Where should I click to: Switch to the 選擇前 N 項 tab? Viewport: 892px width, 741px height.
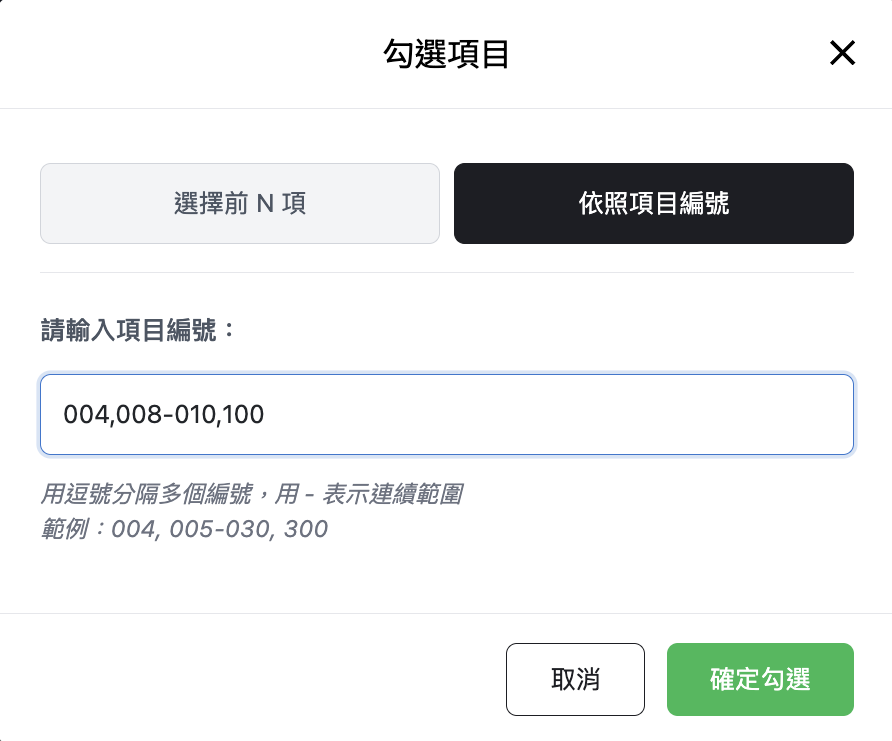240,204
